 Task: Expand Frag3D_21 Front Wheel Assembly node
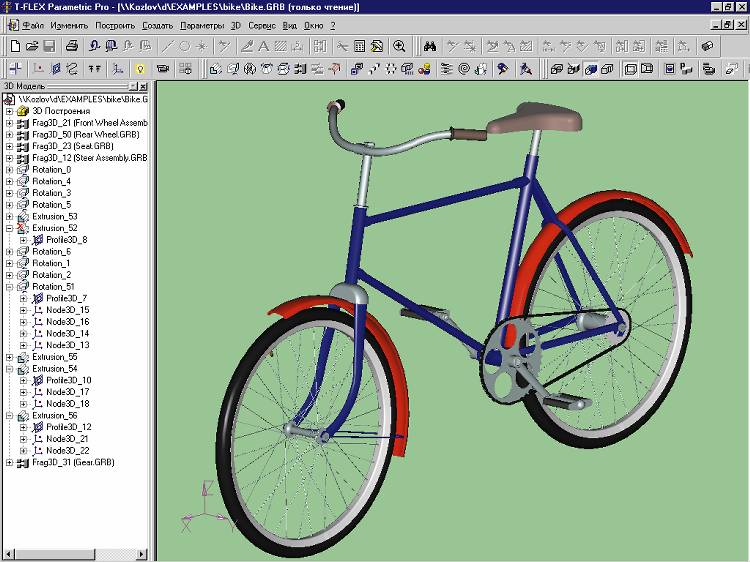point(9,123)
